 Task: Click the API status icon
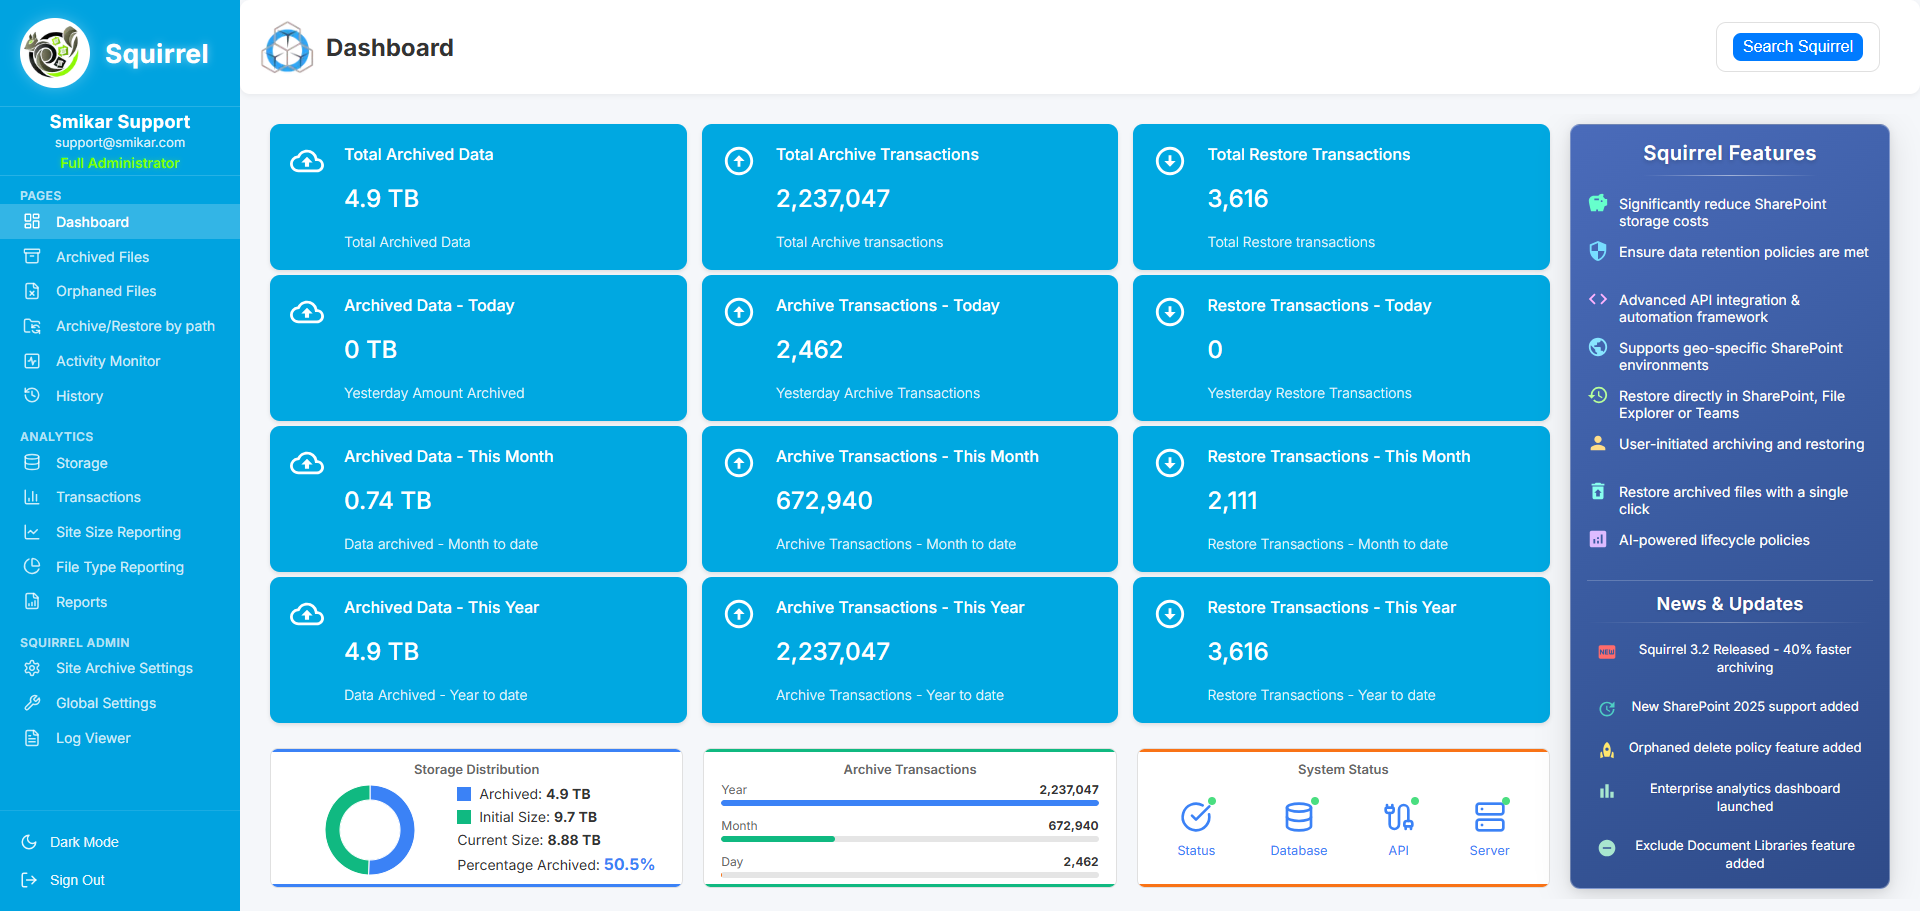[x=1398, y=817]
